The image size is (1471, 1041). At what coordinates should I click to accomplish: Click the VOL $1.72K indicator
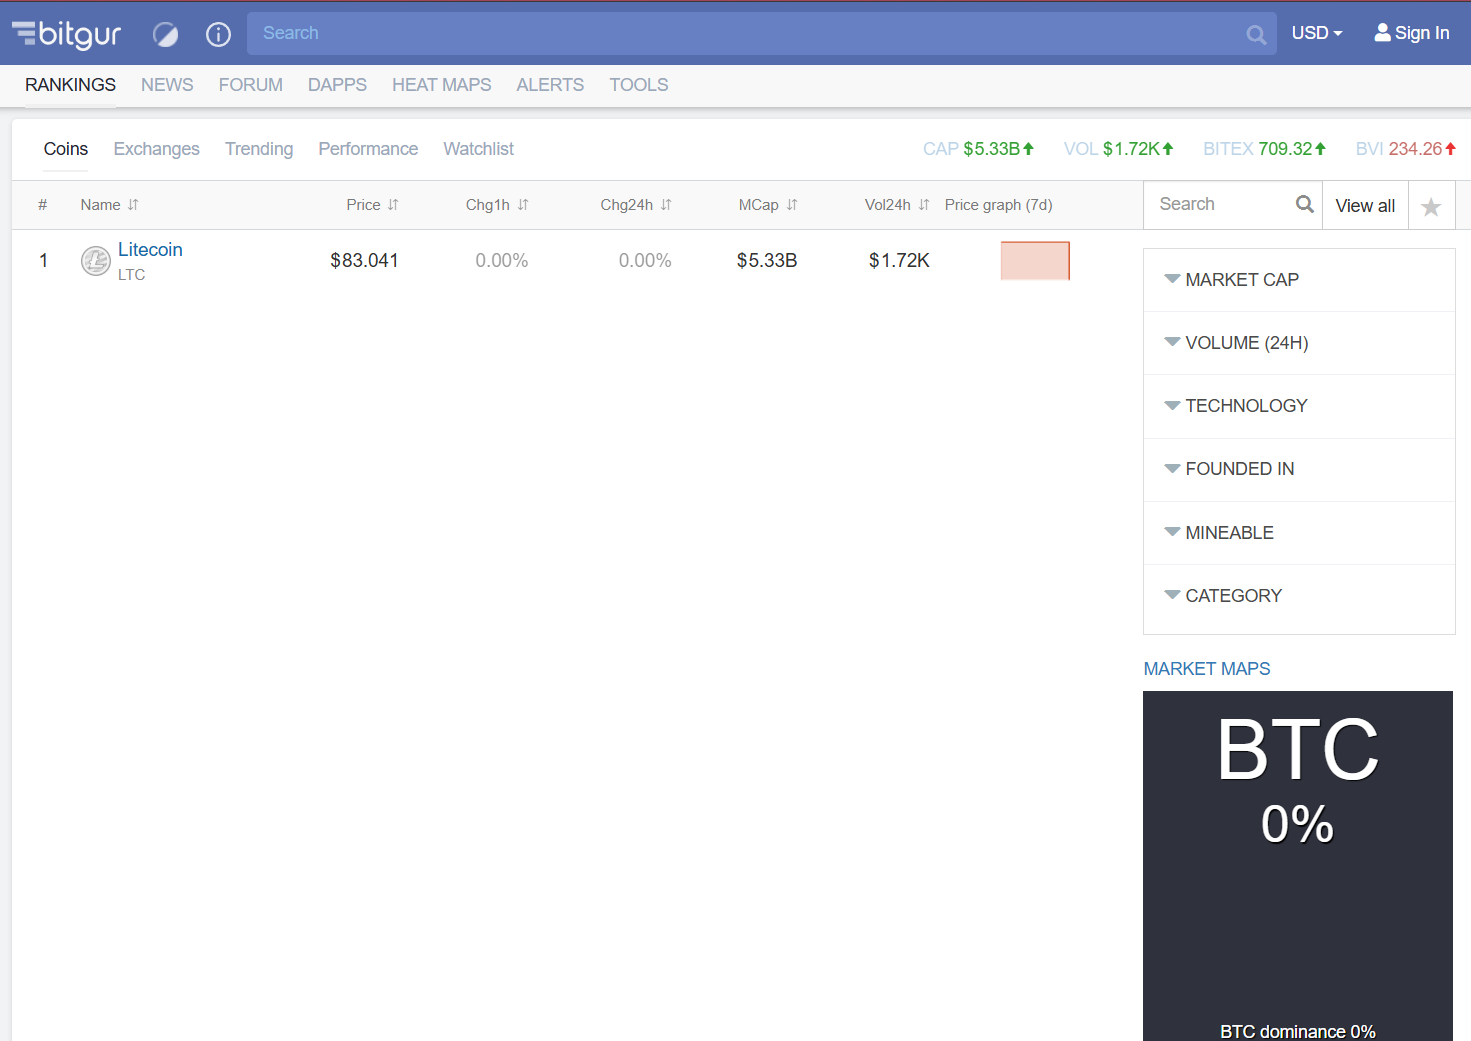(1118, 149)
